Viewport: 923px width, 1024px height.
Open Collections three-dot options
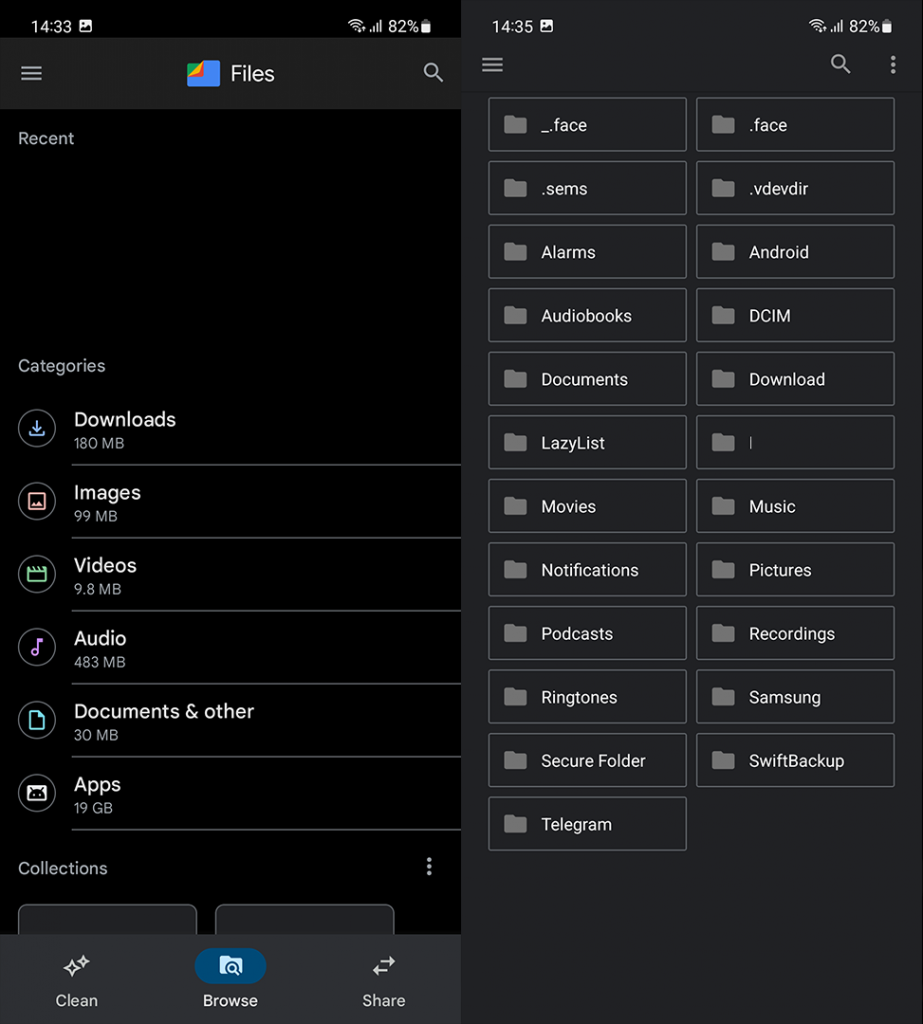pos(429,867)
